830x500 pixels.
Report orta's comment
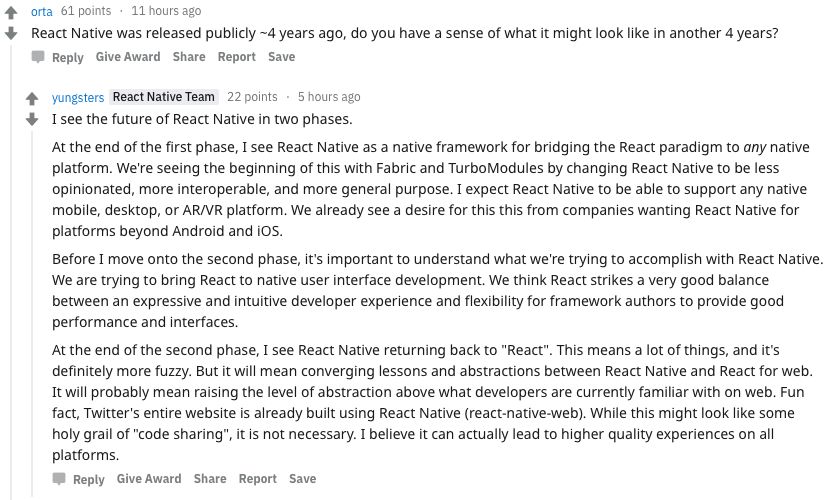(x=237, y=57)
